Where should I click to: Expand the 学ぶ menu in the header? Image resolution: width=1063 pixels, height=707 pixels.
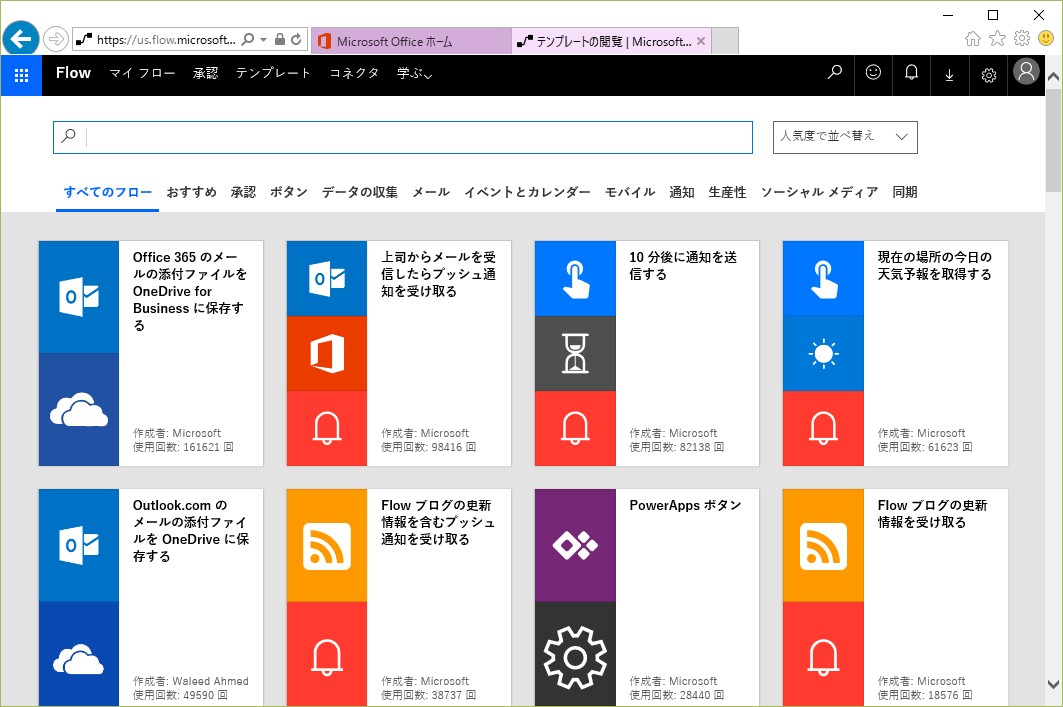tap(414, 73)
